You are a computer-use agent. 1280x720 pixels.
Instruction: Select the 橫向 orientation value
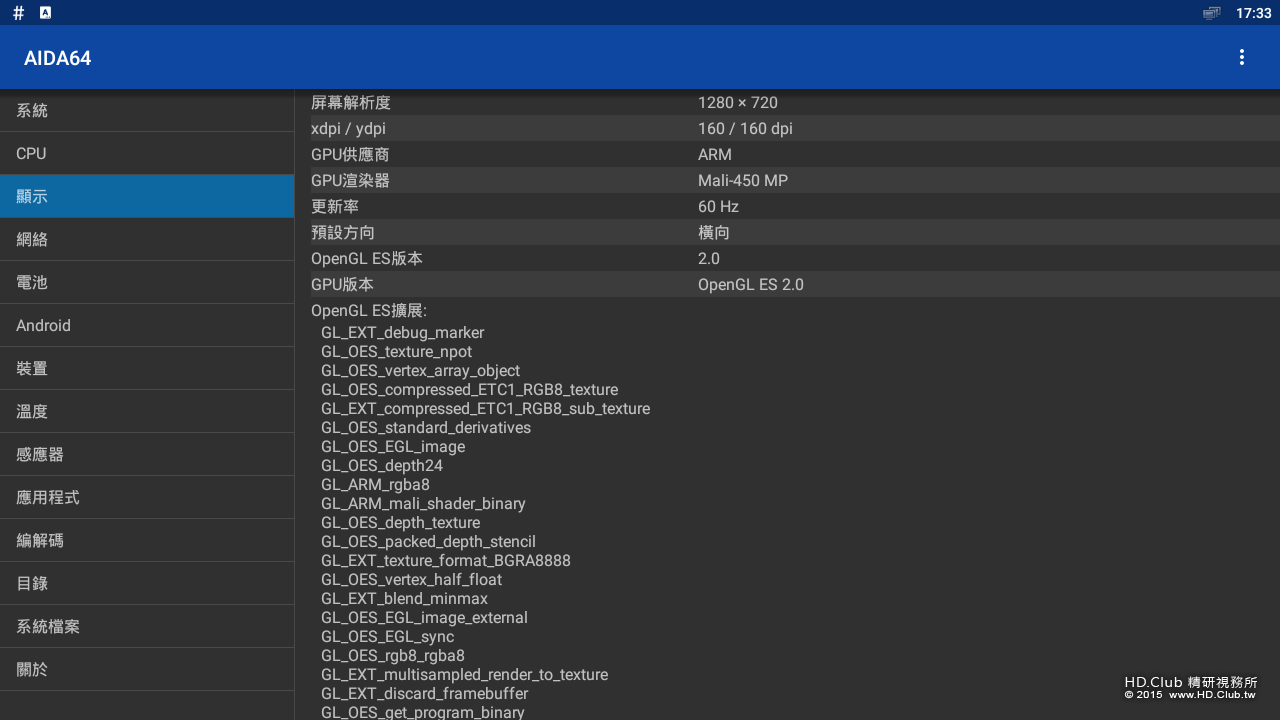pos(714,232)
